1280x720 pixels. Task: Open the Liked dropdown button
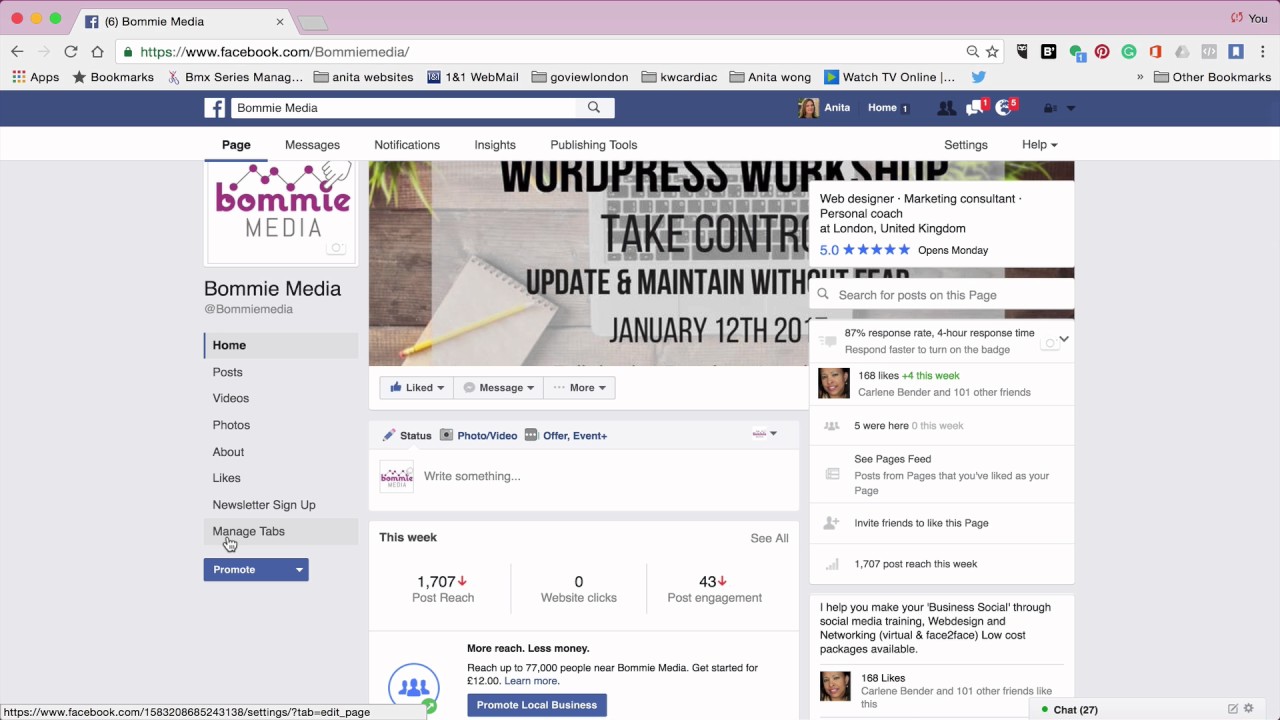coord(417,388)
